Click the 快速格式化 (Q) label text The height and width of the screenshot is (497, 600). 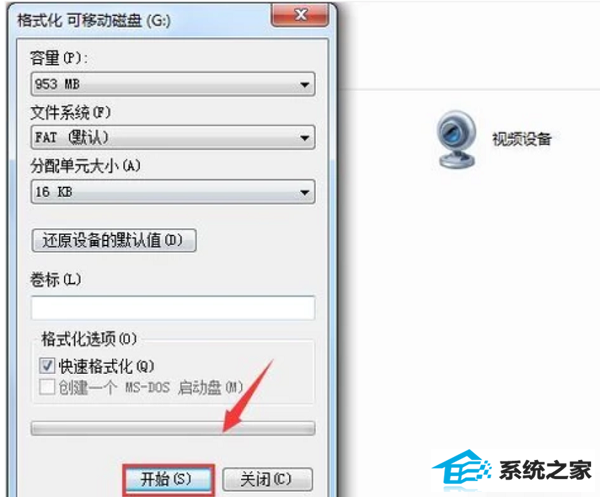point(106,366)
